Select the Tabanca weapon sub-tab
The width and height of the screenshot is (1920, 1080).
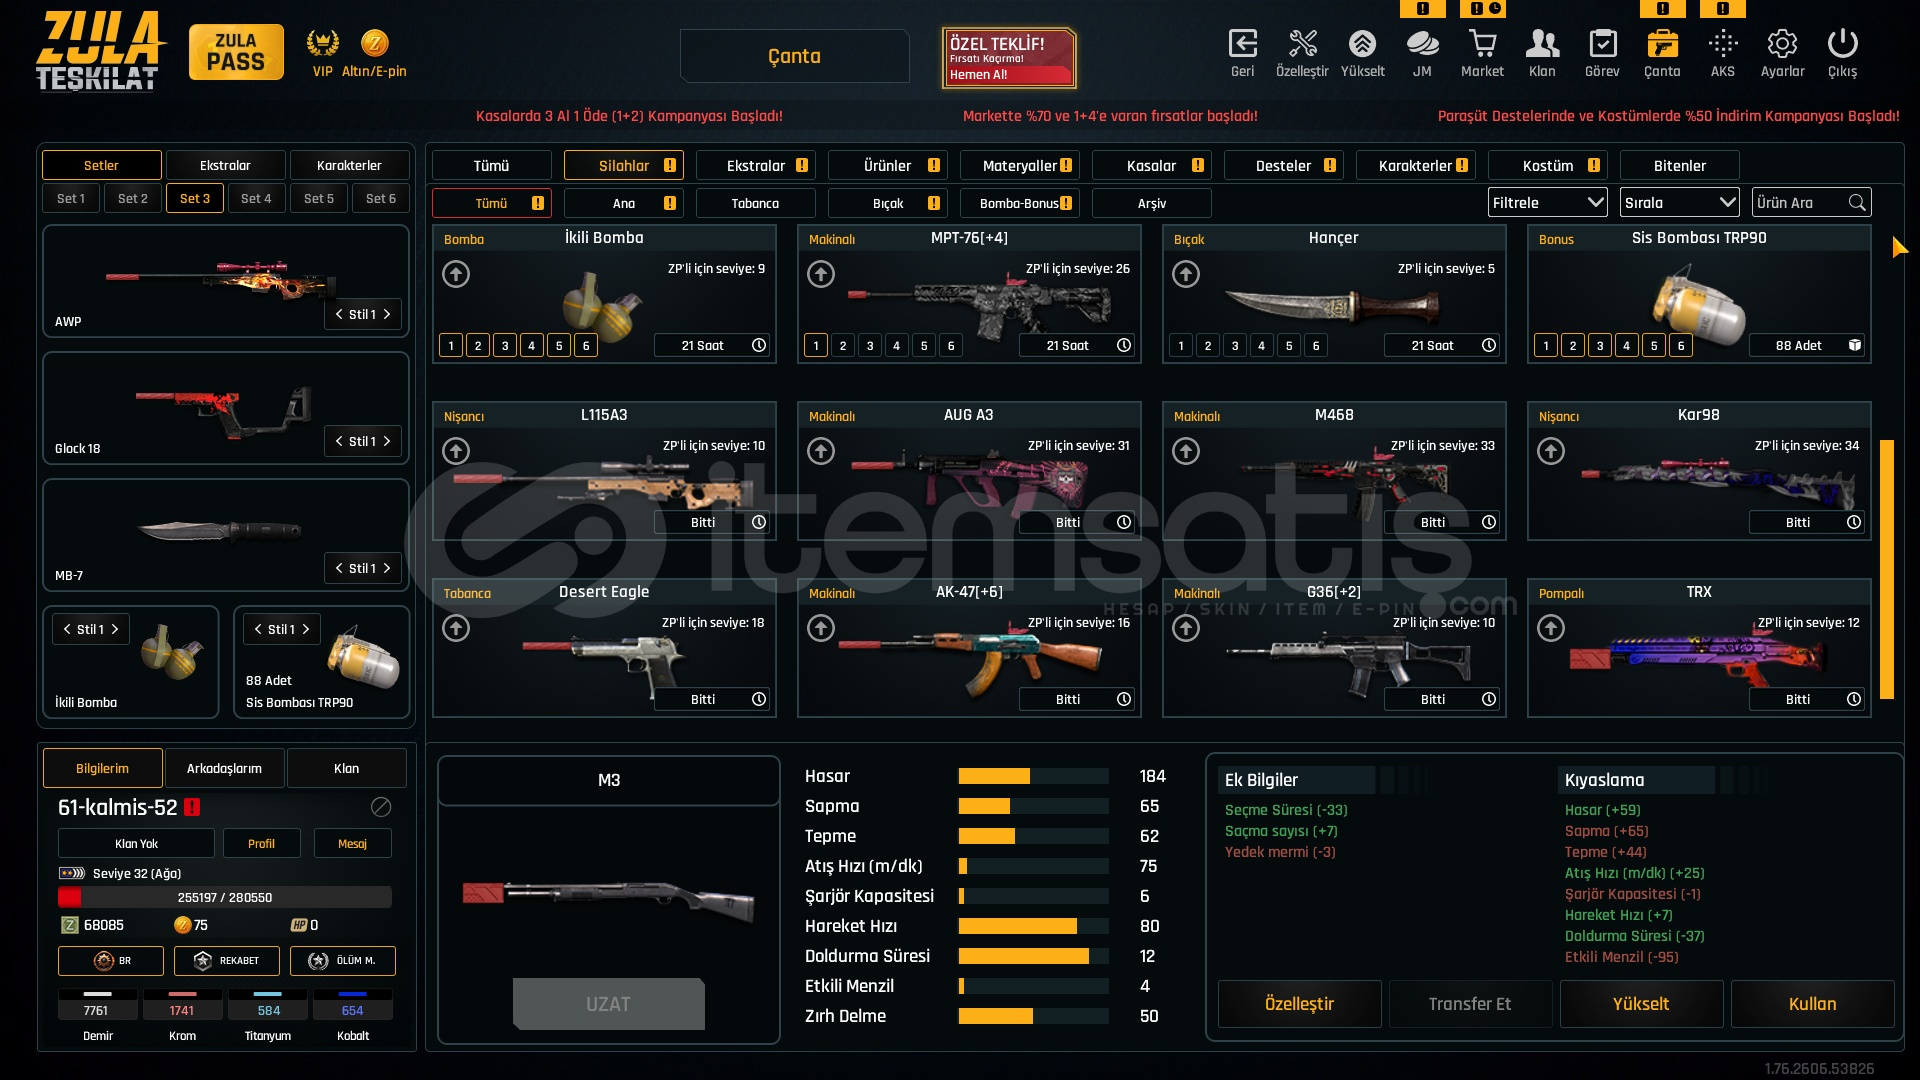click(x=755, y=203)
